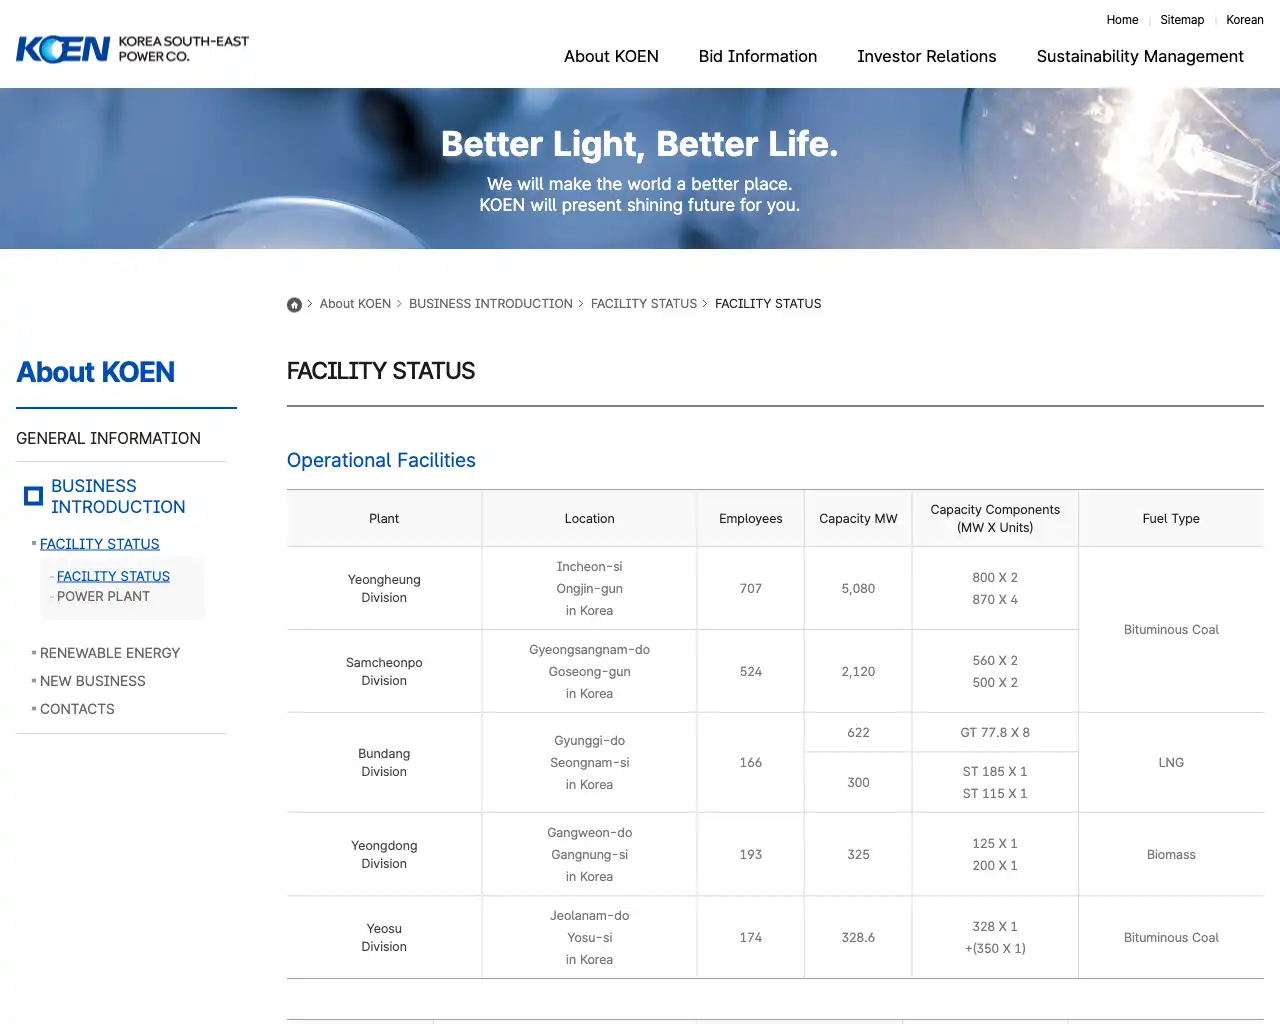This screenshot has height=1024, width=1280.
Task: Navigate to NEW BUSINESS section
Action: tap(92, 681)
